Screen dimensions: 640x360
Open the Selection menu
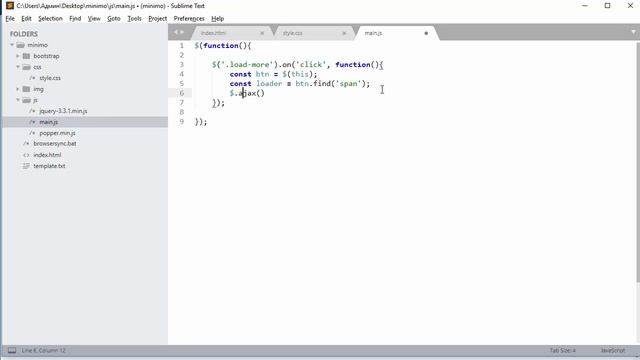coord(50,18)
